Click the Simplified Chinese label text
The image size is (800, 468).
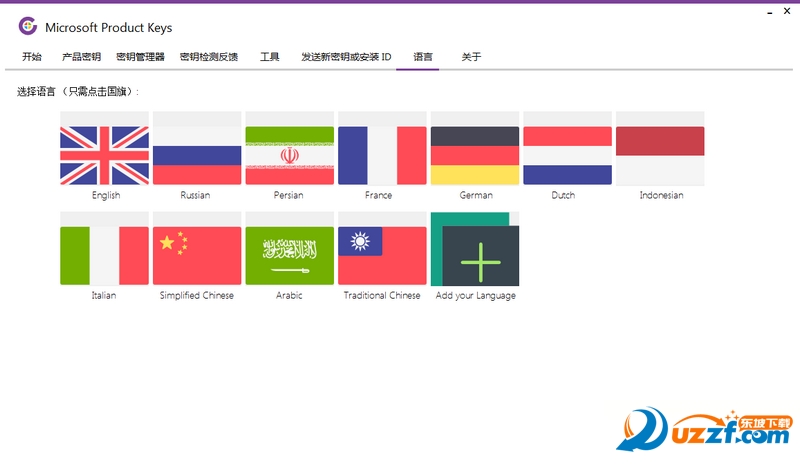(x=196, y=295)
